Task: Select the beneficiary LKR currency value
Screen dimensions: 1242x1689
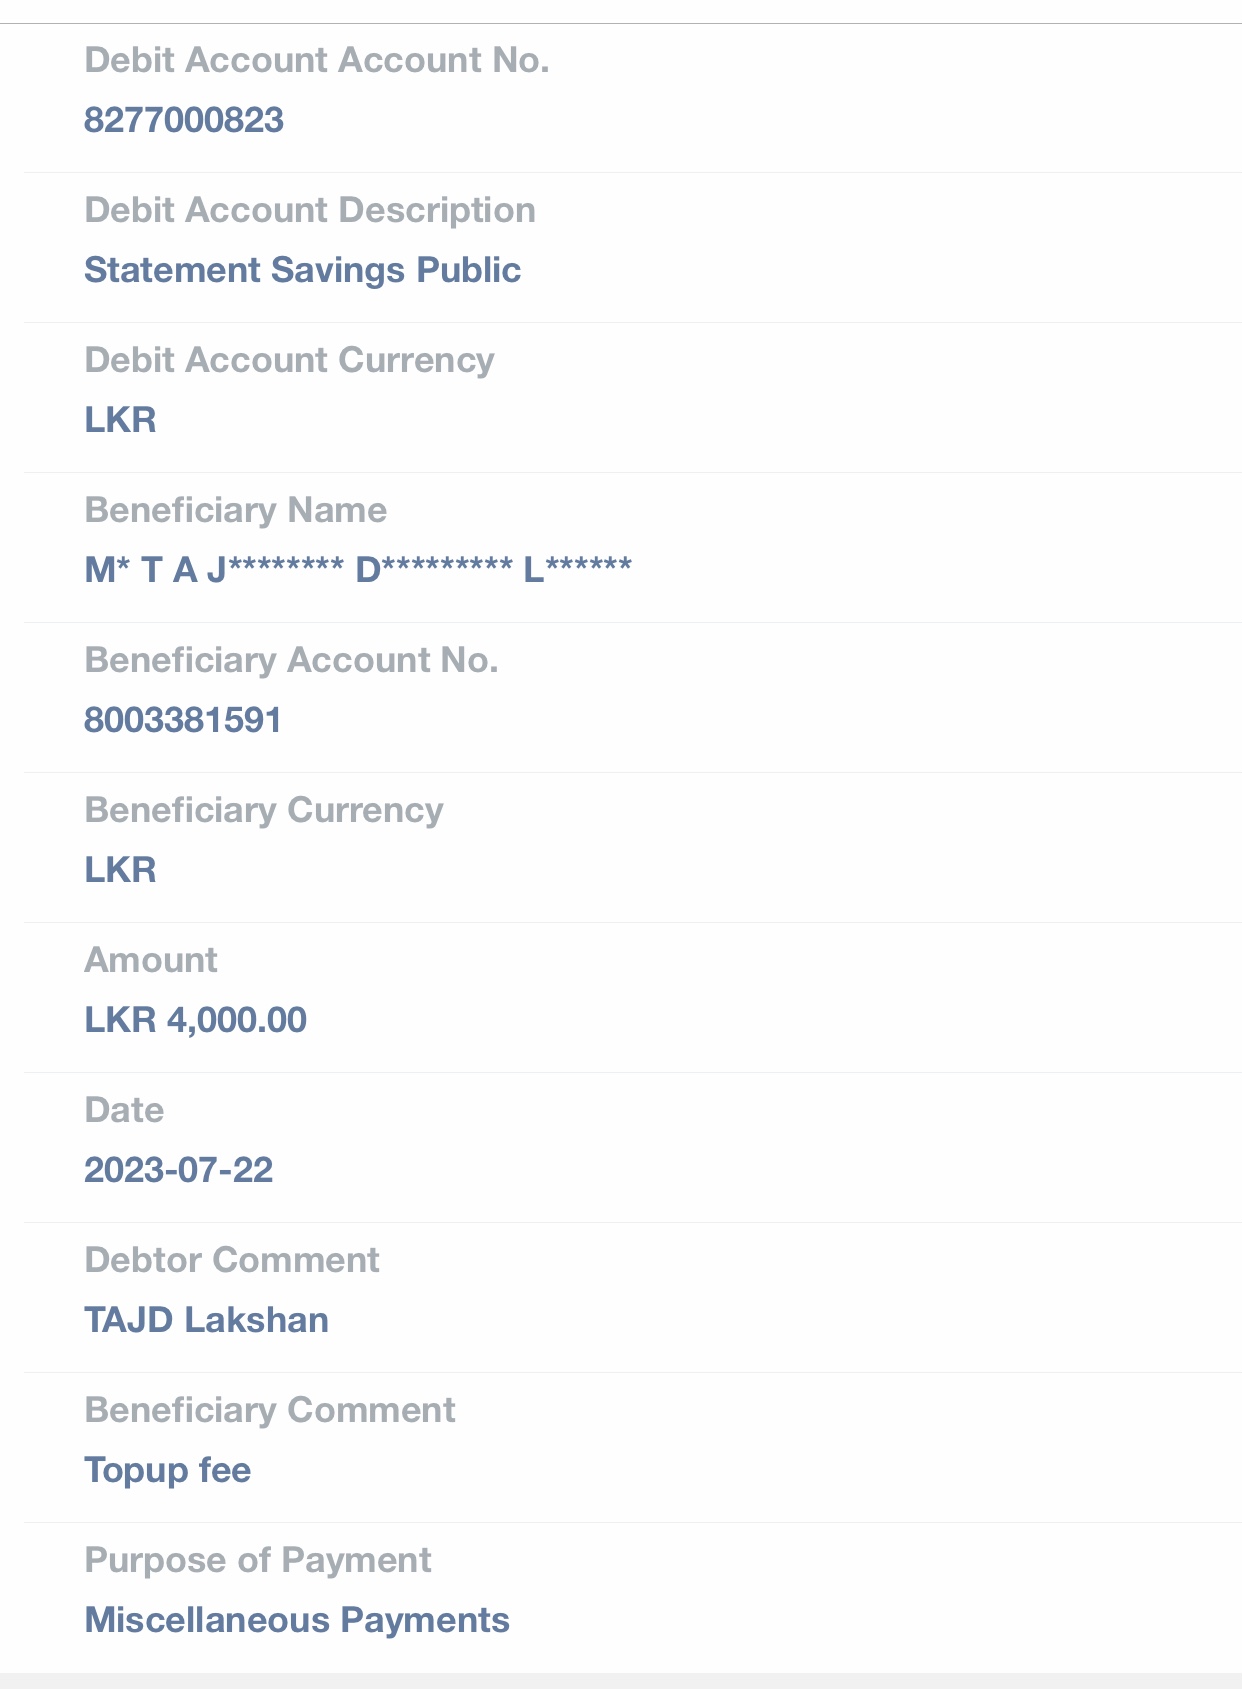Action: [x=120, y=870]
